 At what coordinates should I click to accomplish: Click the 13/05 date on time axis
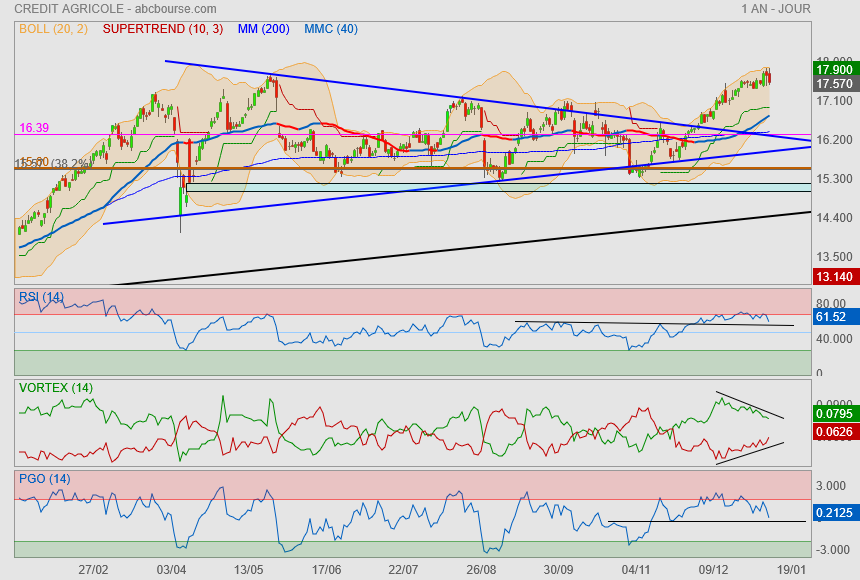click(249, 568)
